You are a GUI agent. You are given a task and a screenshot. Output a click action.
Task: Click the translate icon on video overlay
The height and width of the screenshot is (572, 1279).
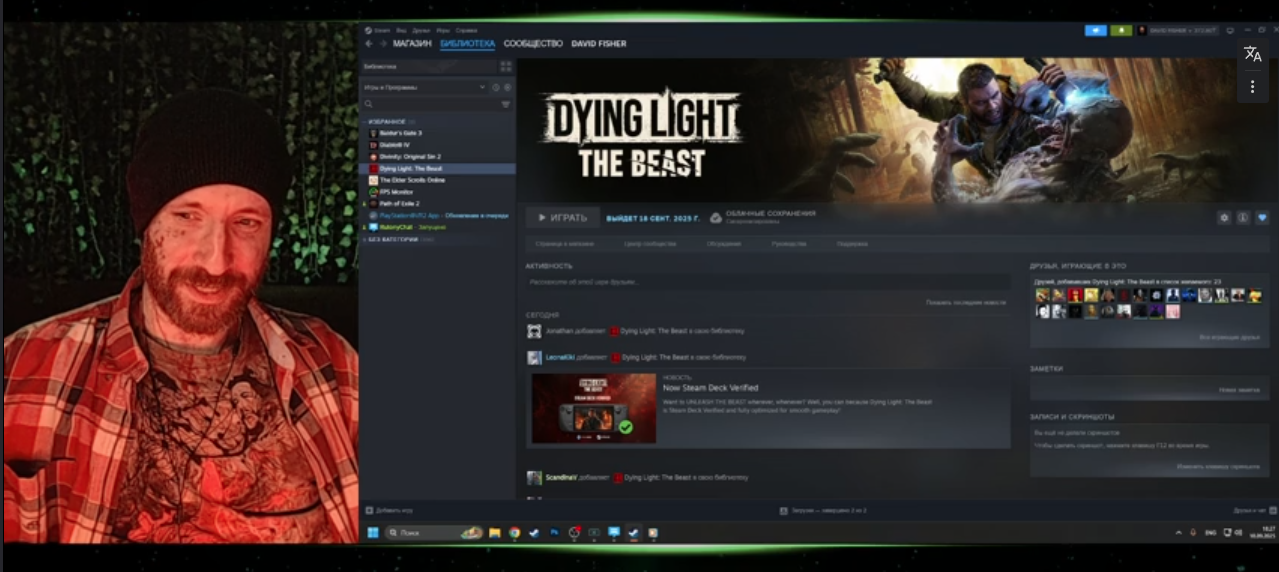tap(1252, 54)
